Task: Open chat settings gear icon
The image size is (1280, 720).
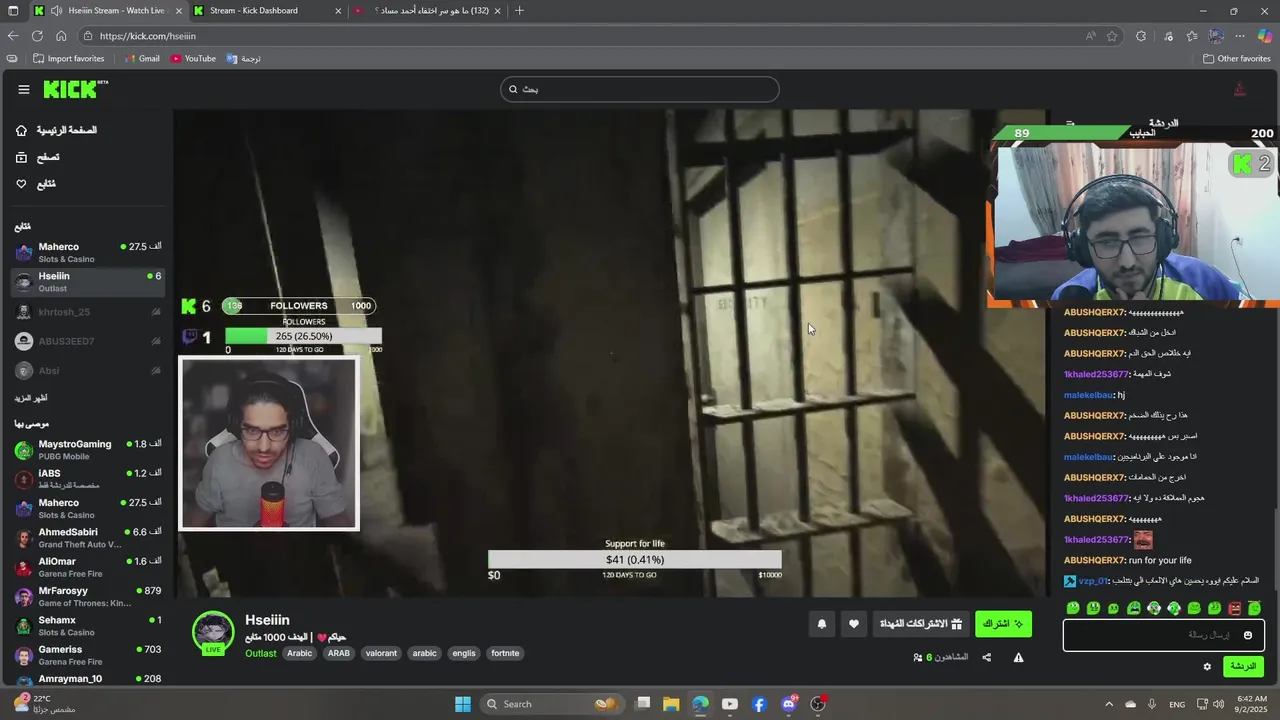Action: tap(1207, 667)
